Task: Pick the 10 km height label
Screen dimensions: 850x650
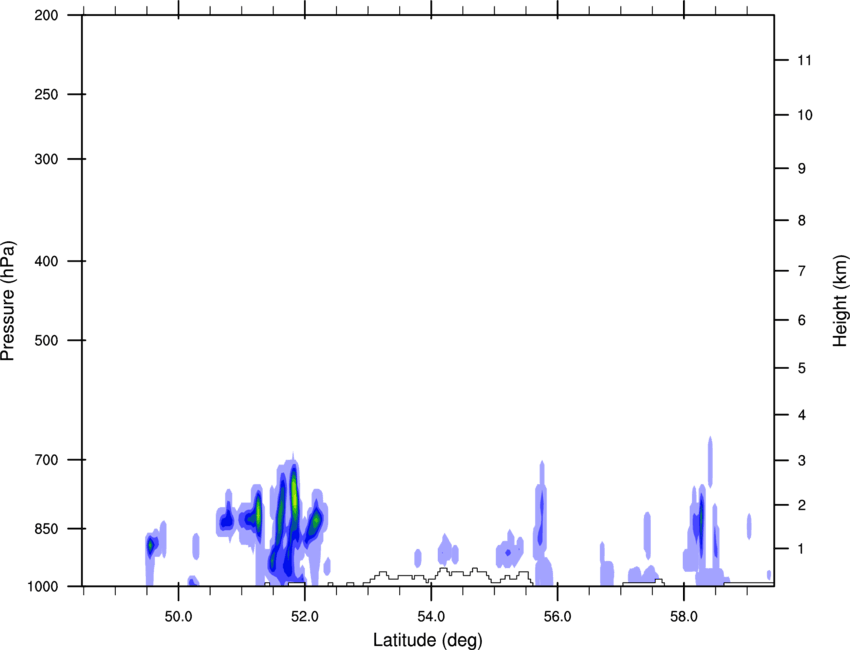Action: pyautogui.click(x=805, y=114)
